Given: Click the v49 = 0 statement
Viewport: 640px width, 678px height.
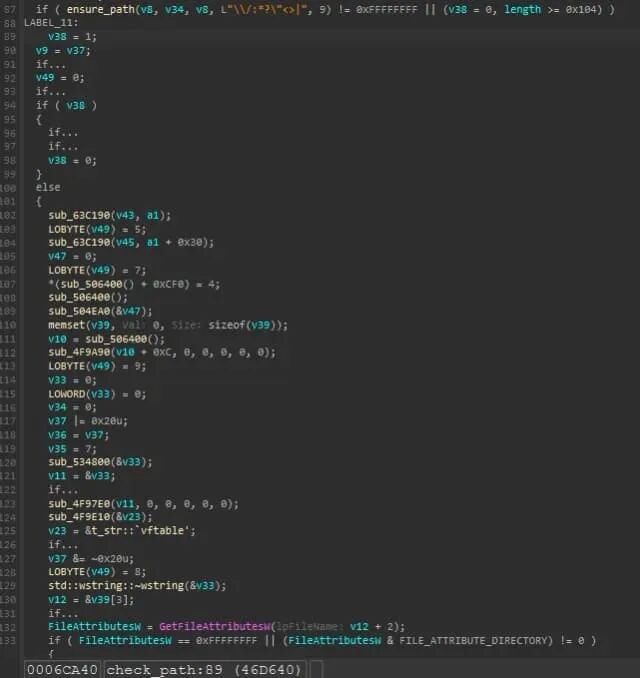Looking at the screenshot, I should click(60, 78).
